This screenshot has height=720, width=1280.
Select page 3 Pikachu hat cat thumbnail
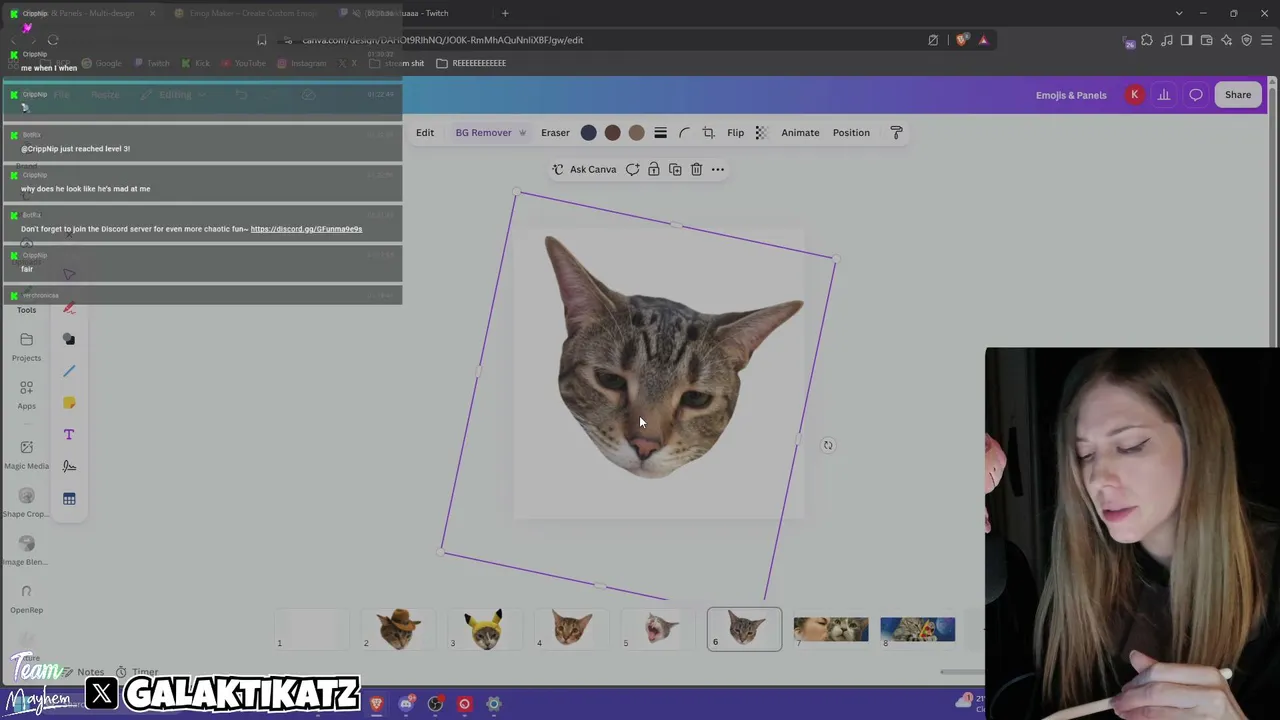pyautogui.click(x=485, y=629)
